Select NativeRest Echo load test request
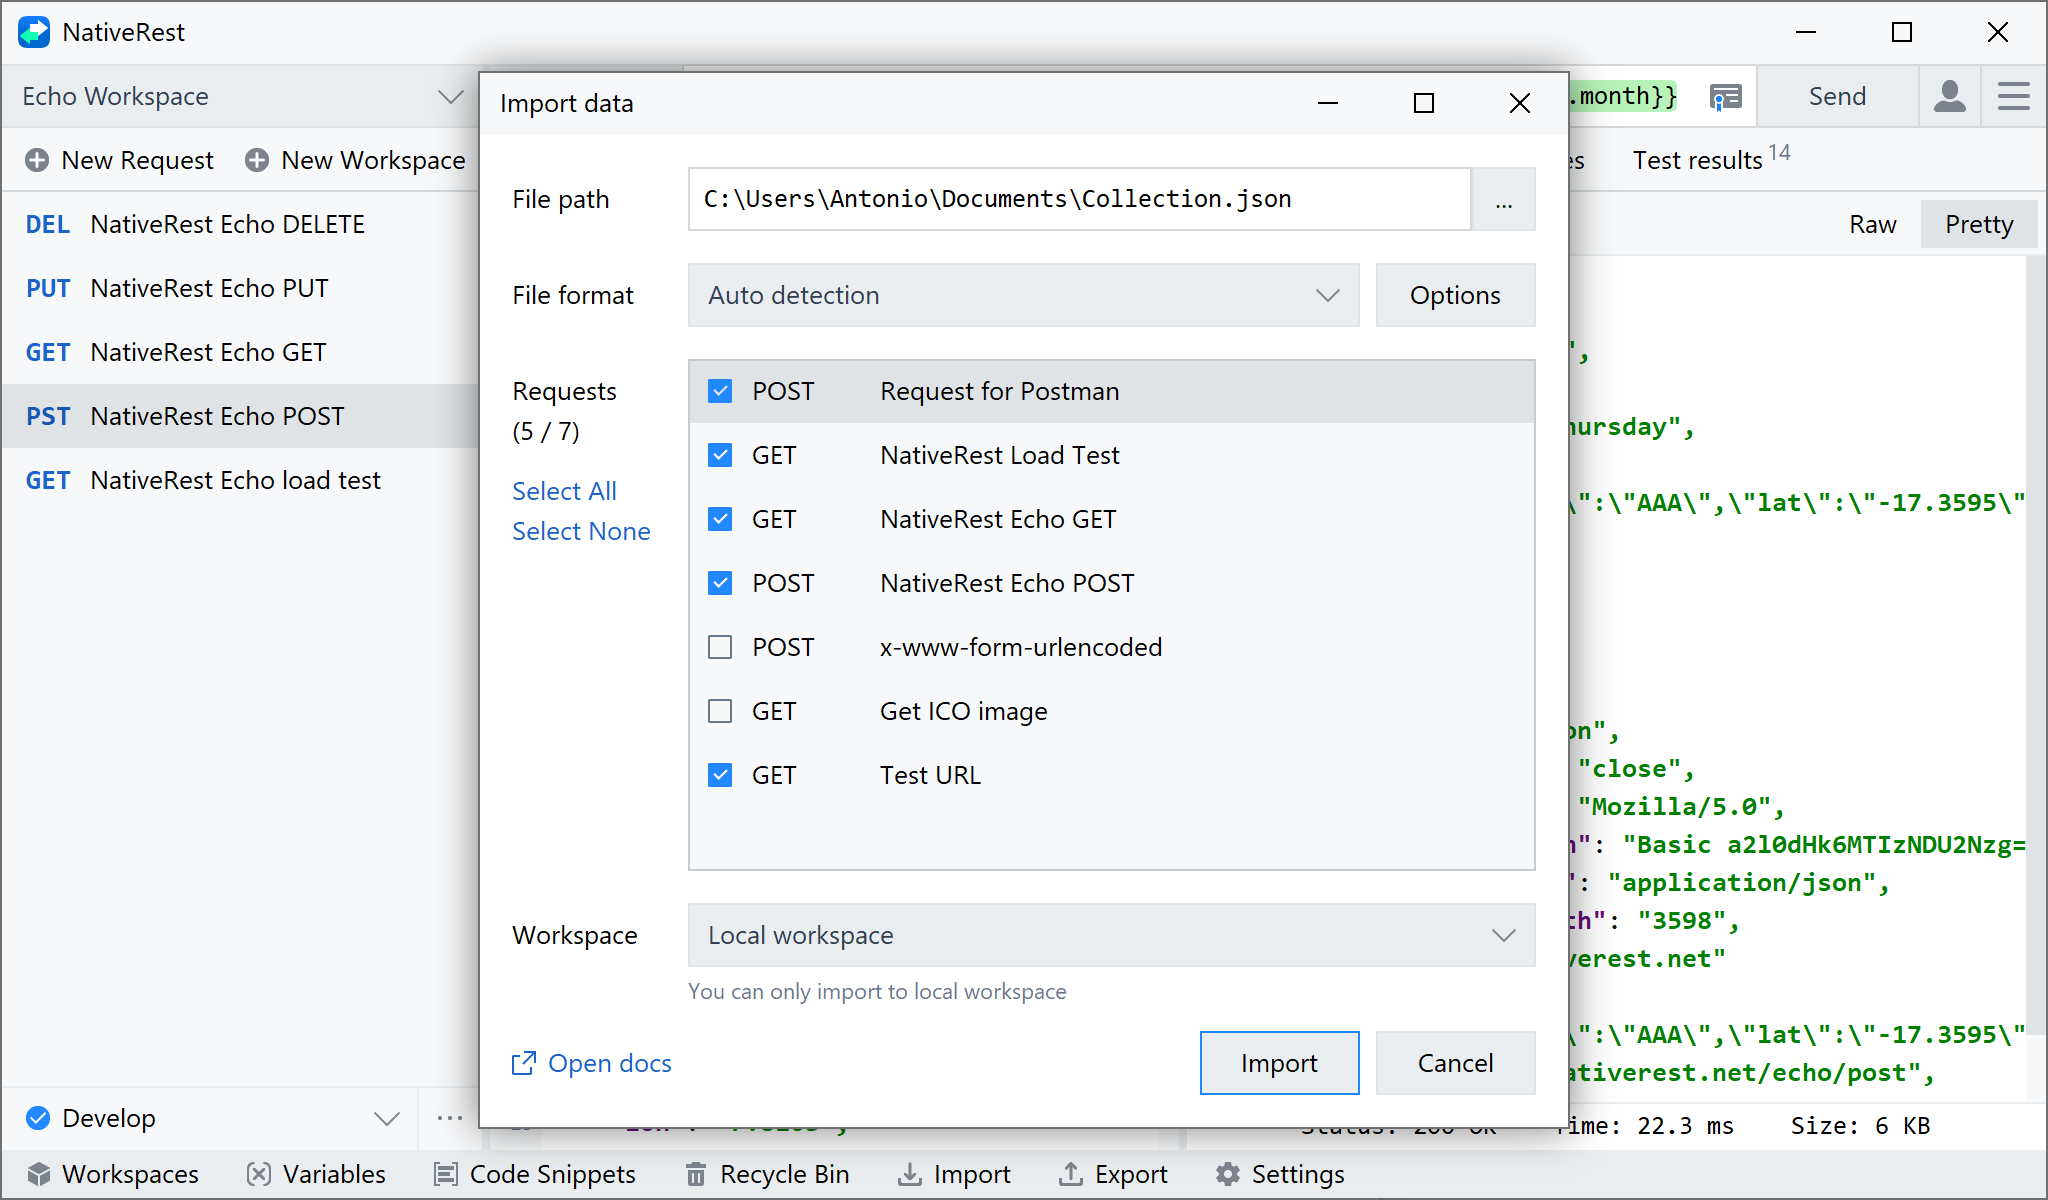Screen dimensions: 2048x1200 (240, 480)
